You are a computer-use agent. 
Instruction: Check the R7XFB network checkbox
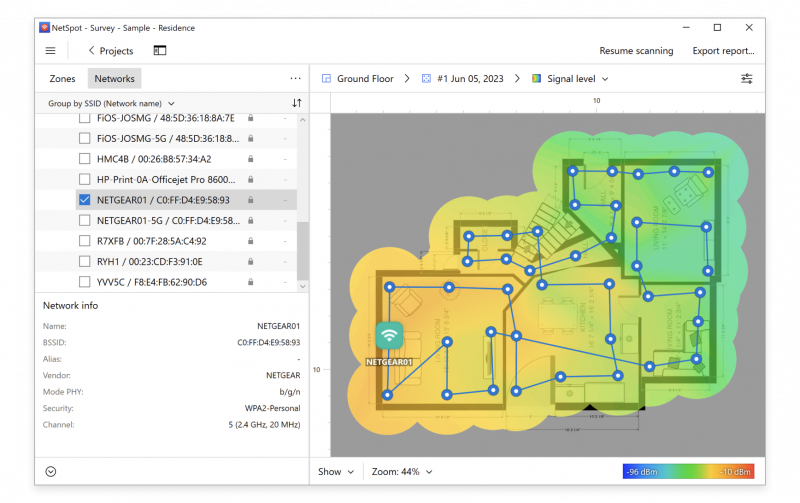coord(85,241)
